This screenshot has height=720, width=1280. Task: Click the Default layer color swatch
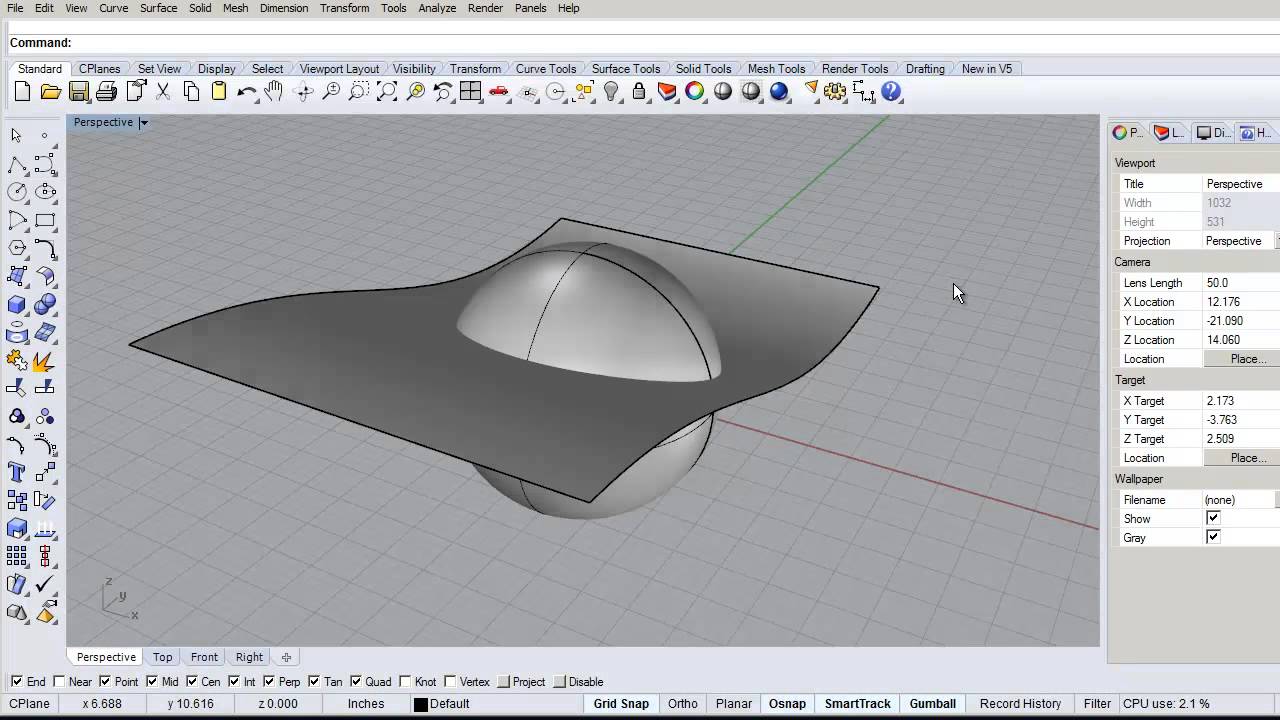(421, 705)
